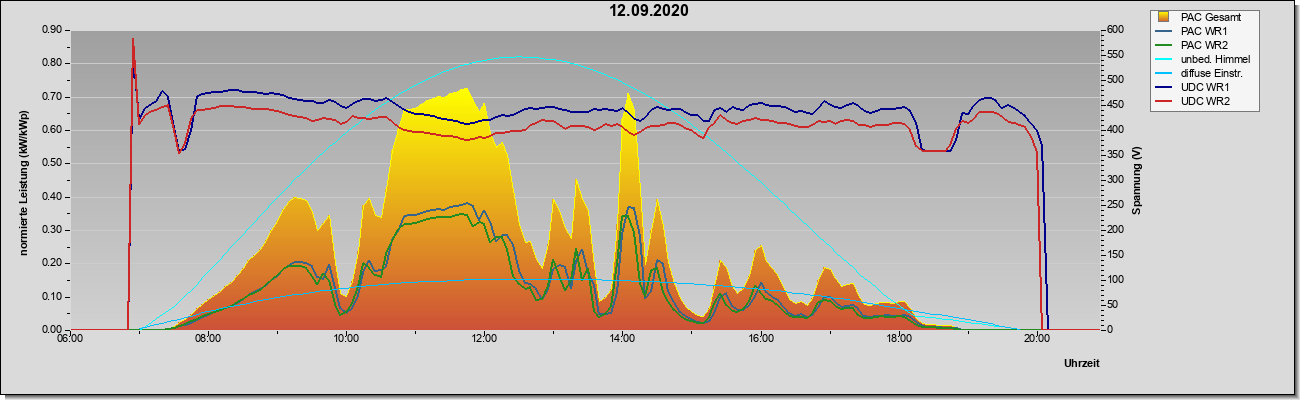Image resolution: width=1300 pixels, height=400 pixels.
Task: Select the 06:00 tick on time axis
Action: click(x=69, y=339)
